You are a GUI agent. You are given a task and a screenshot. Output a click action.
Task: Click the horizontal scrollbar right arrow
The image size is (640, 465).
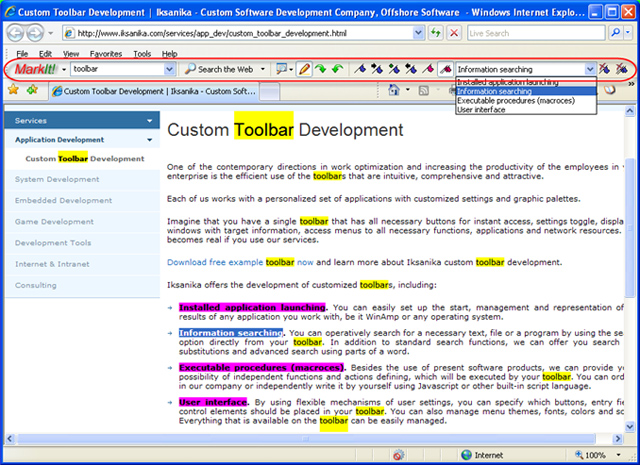(x=618, y=439)
